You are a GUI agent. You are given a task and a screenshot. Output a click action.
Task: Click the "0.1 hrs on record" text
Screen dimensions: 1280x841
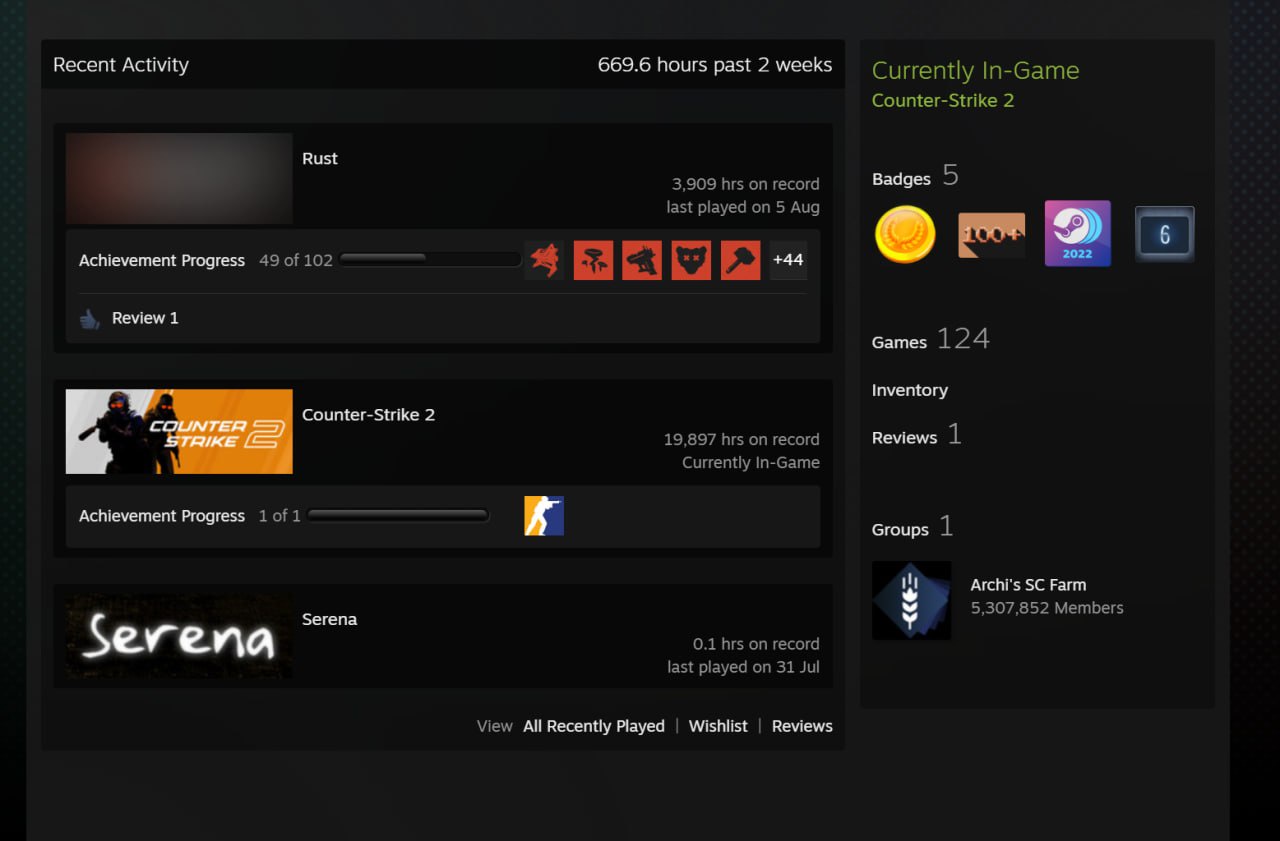[756, 644]
